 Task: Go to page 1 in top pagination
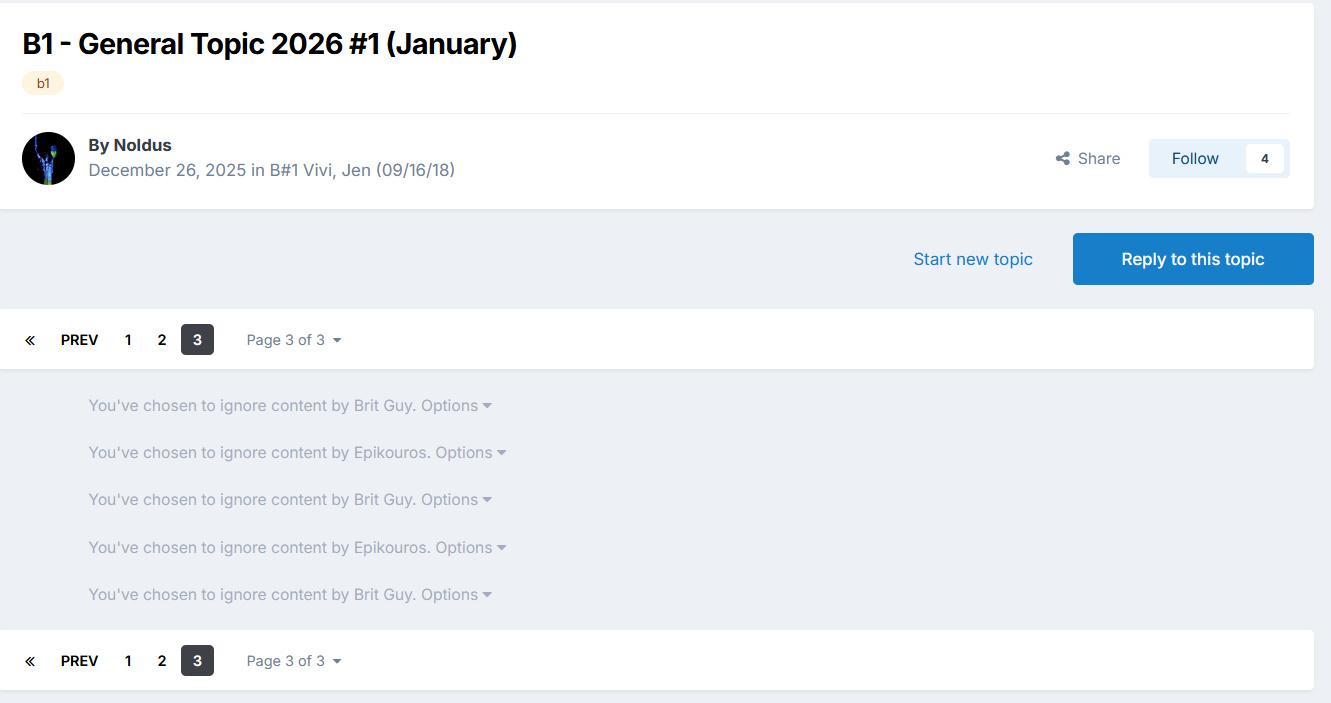128,340
